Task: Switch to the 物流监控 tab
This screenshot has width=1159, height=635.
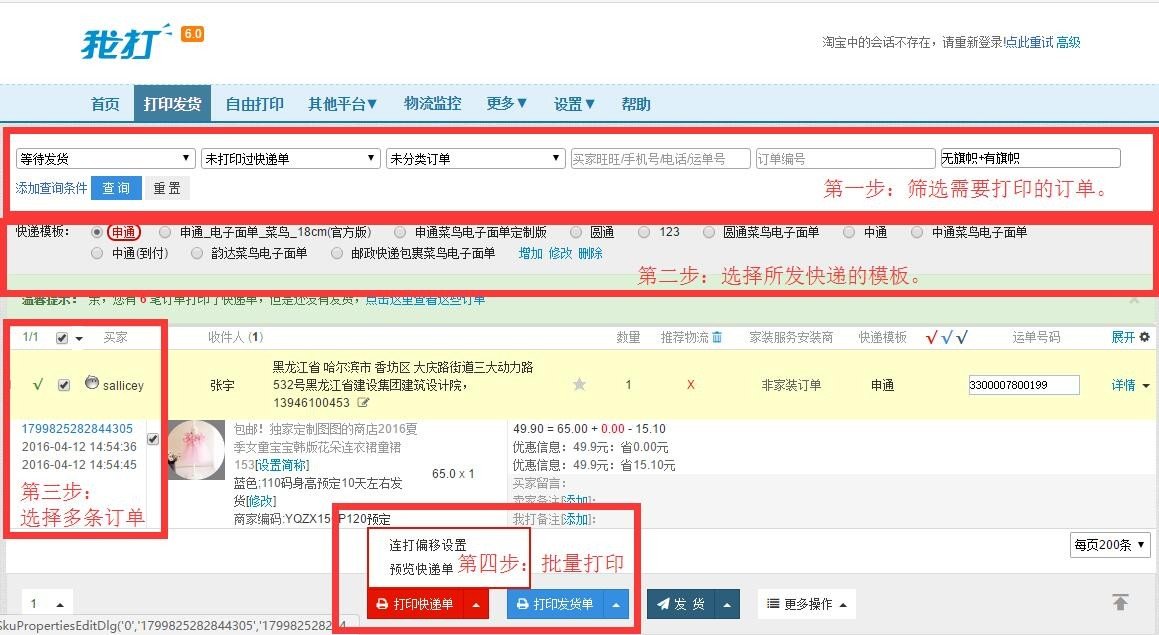Action: (x=431, y=103)
